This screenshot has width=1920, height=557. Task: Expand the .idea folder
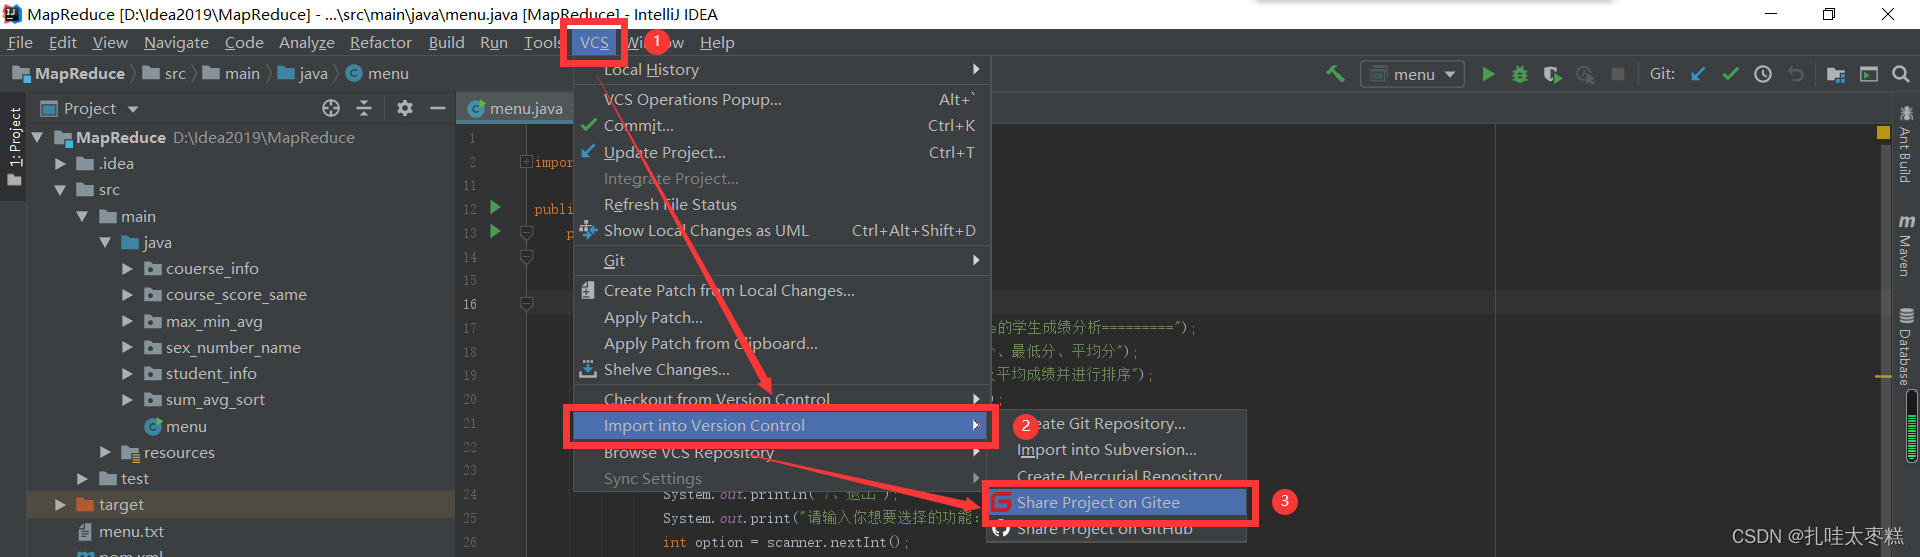60,164
